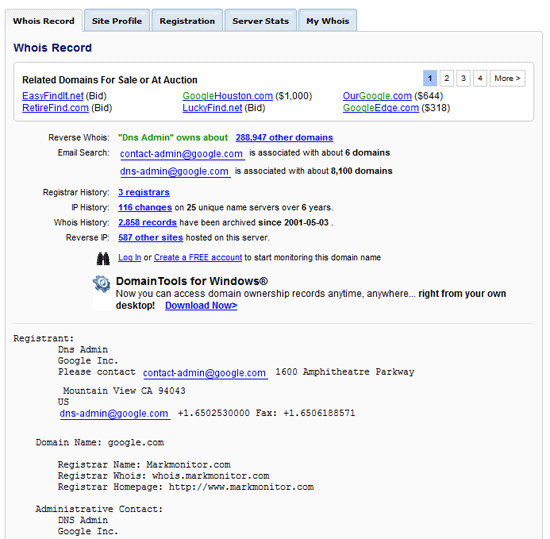This screenshot has height=539, width=550.
Task: Go to page 3 of related domains
Action: coord(463,78)
